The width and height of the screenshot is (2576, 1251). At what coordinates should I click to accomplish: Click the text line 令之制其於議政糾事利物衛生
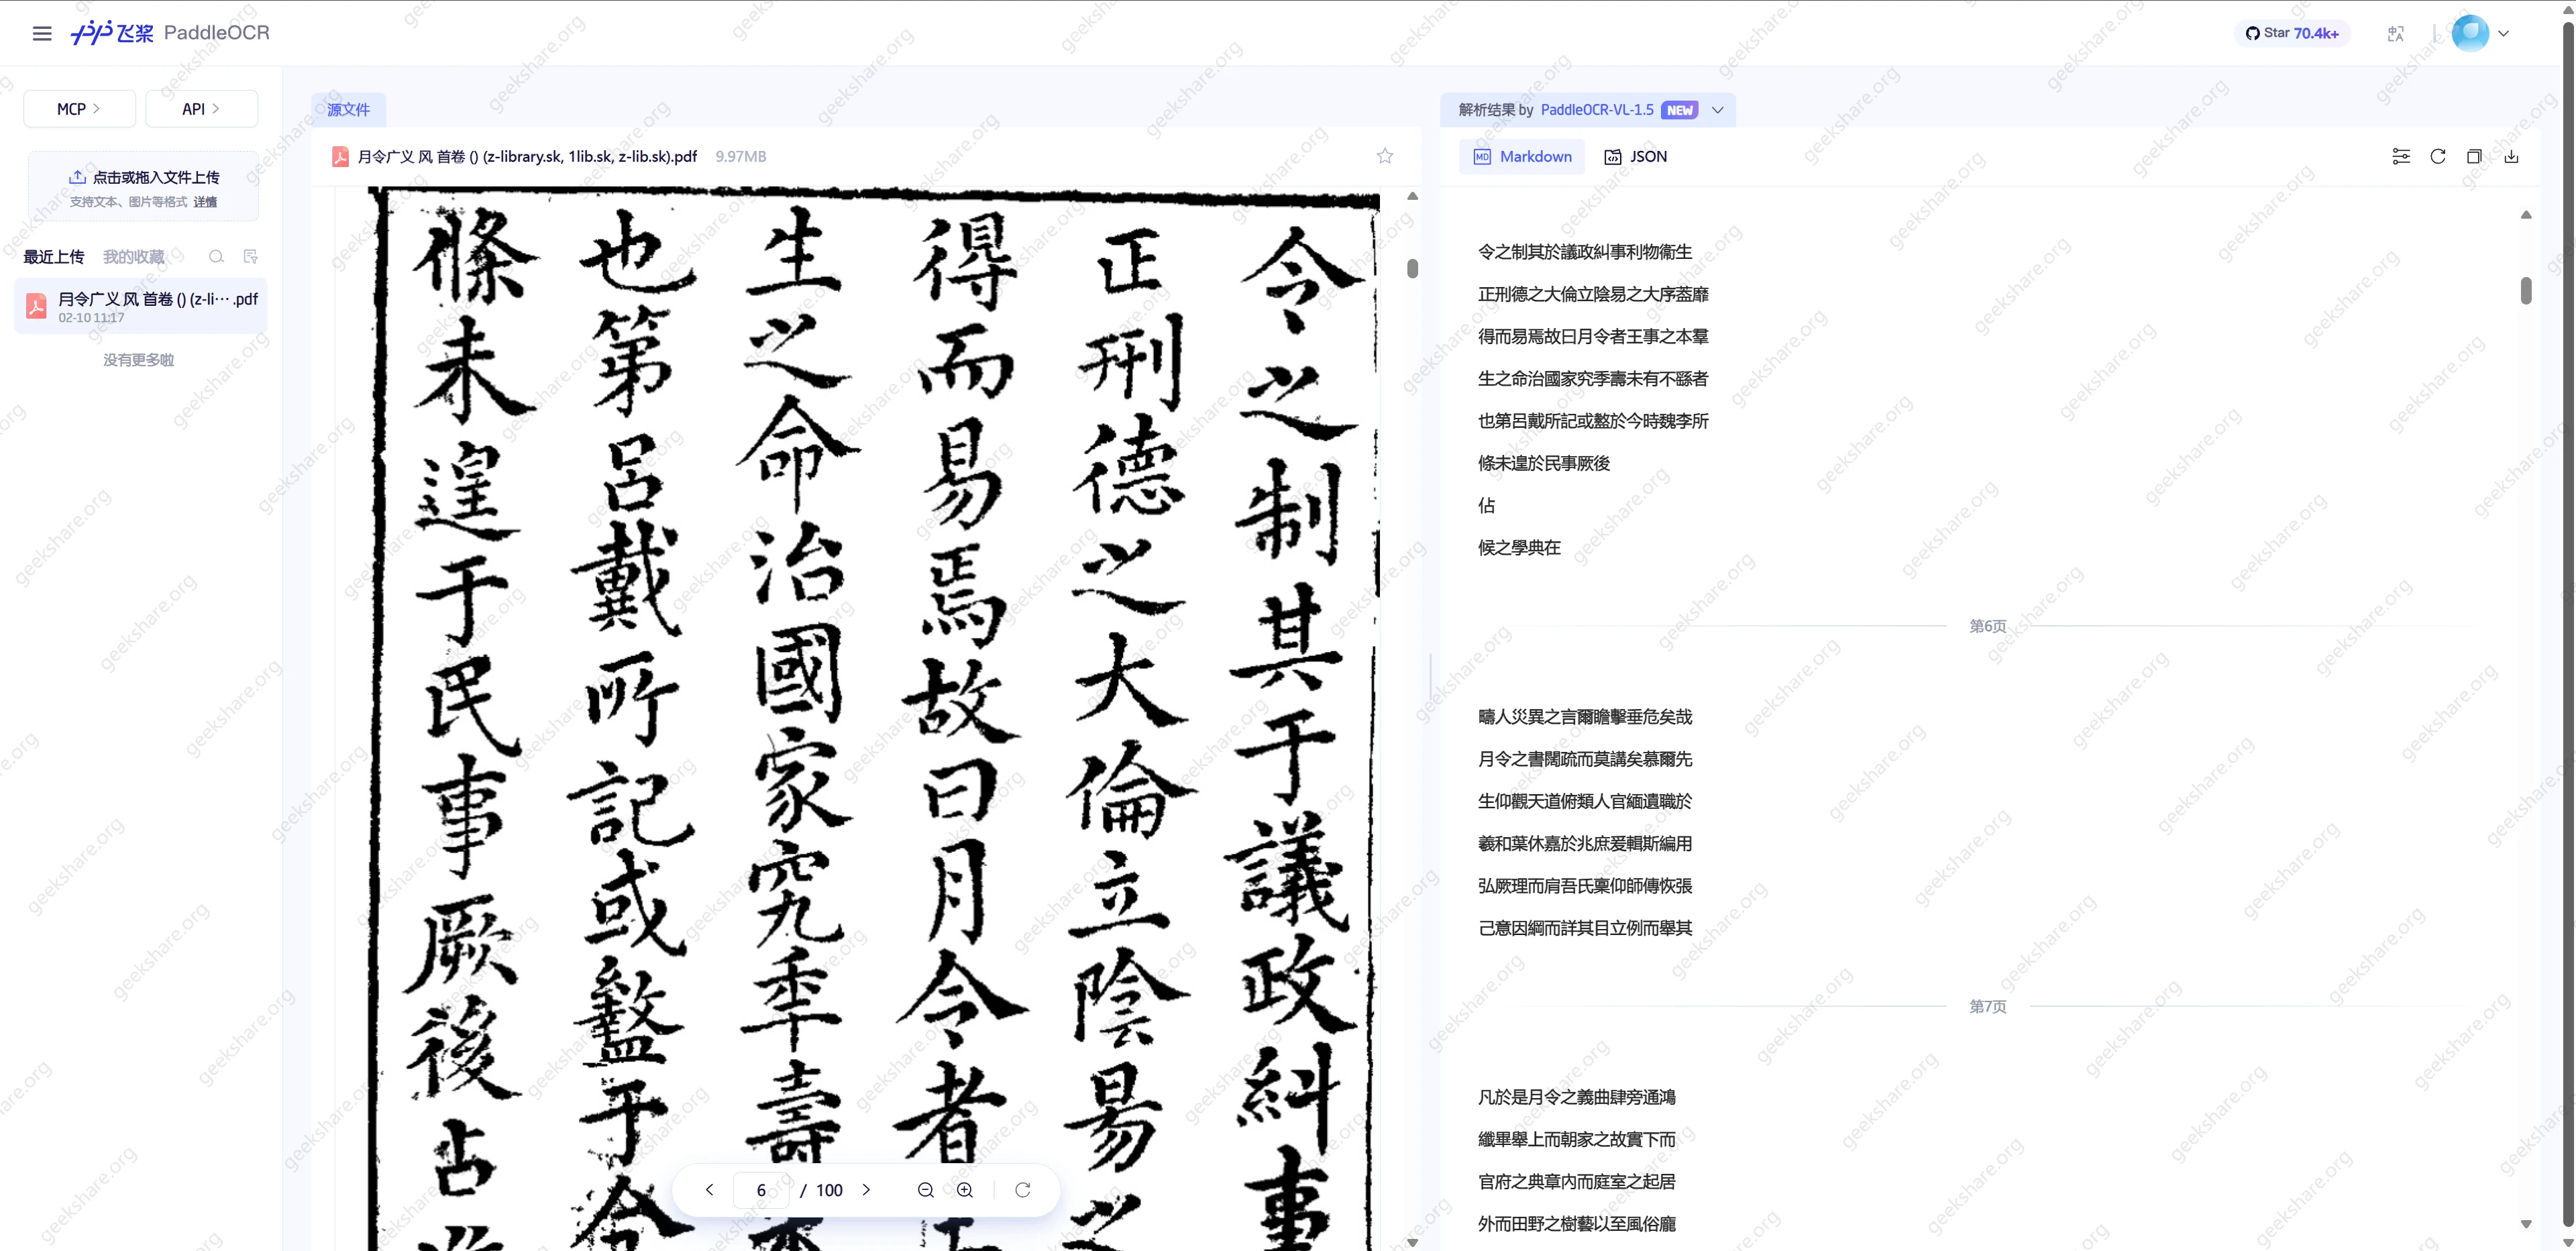[1585, 252]
